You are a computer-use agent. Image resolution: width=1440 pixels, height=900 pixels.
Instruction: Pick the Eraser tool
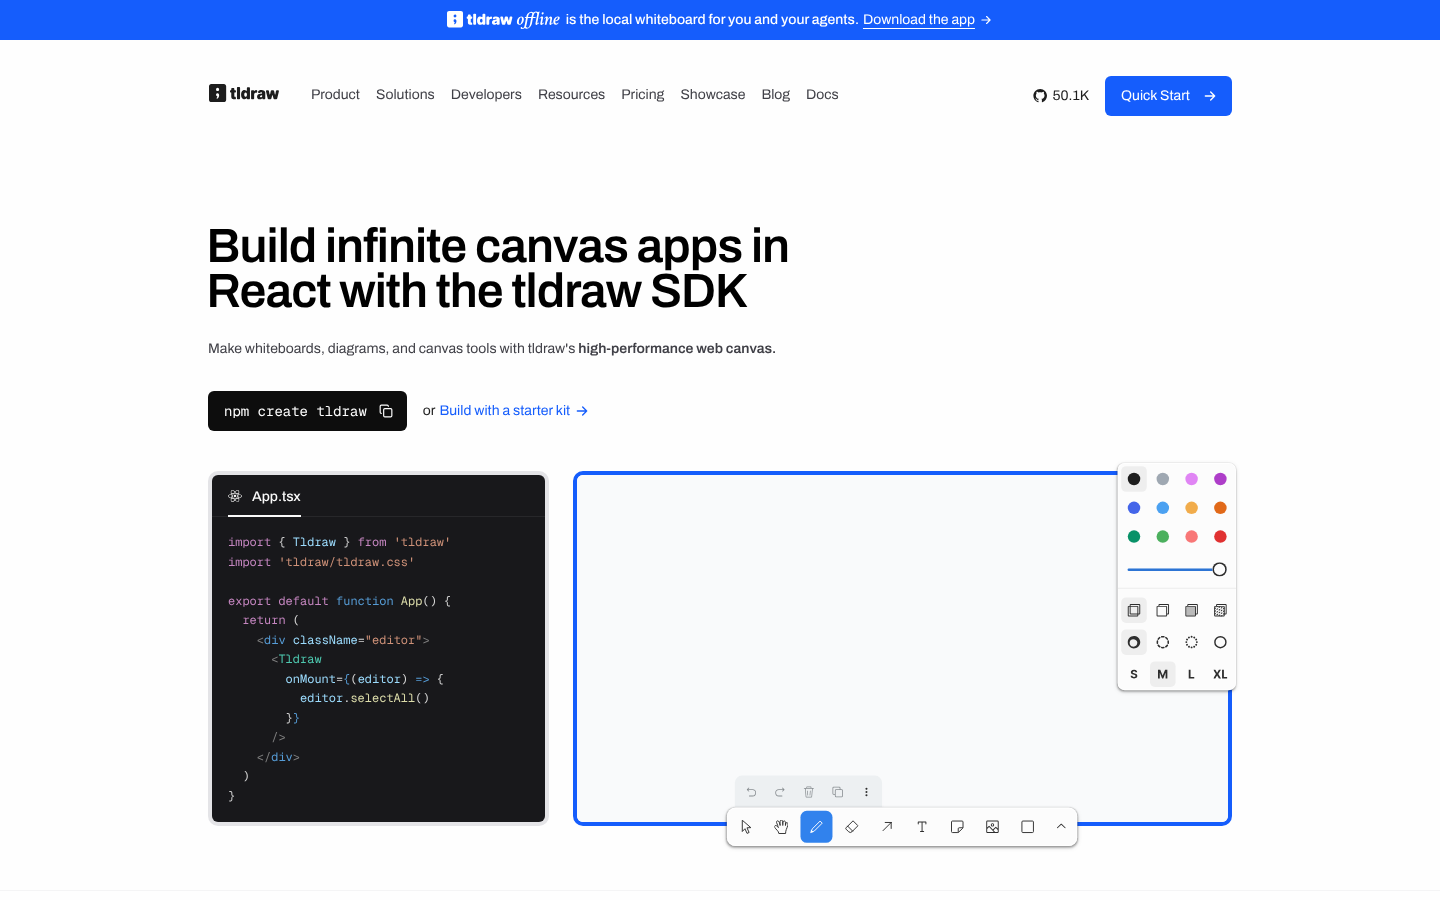click(852, 827)
